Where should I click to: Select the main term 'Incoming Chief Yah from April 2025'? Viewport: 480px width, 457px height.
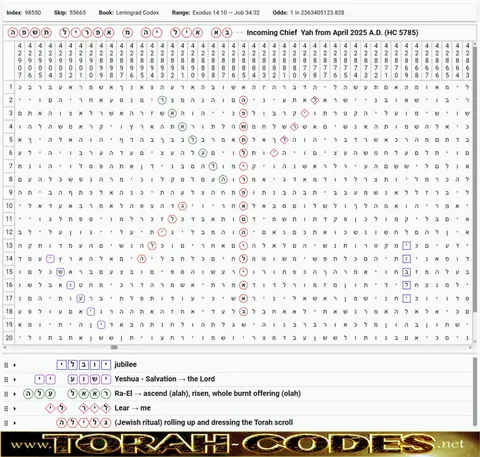332,33
